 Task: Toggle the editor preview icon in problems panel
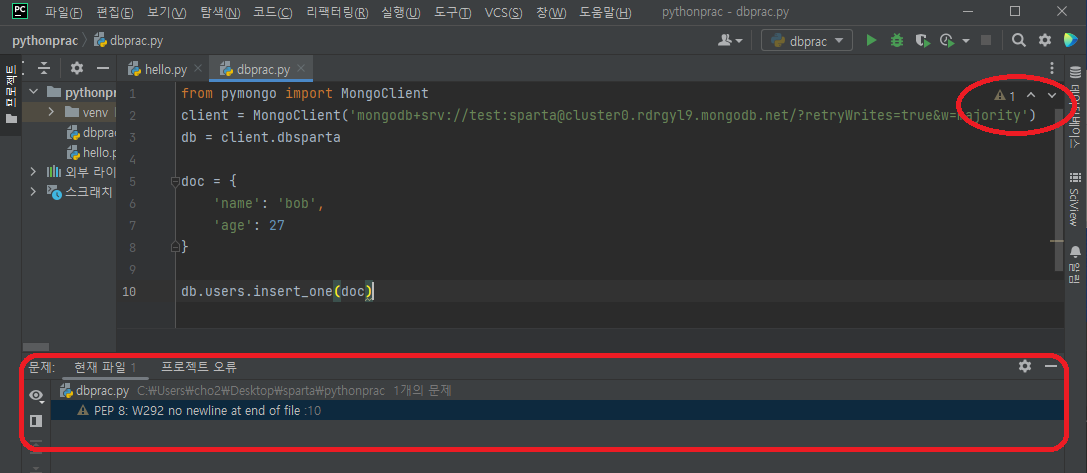[x=36, y=420]
